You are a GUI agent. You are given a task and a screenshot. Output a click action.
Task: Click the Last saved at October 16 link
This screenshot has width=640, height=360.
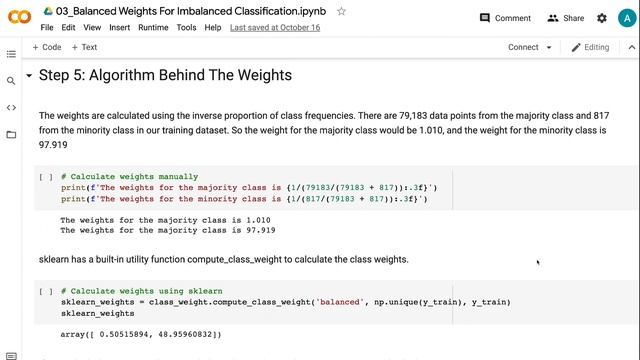coord(275,27)
